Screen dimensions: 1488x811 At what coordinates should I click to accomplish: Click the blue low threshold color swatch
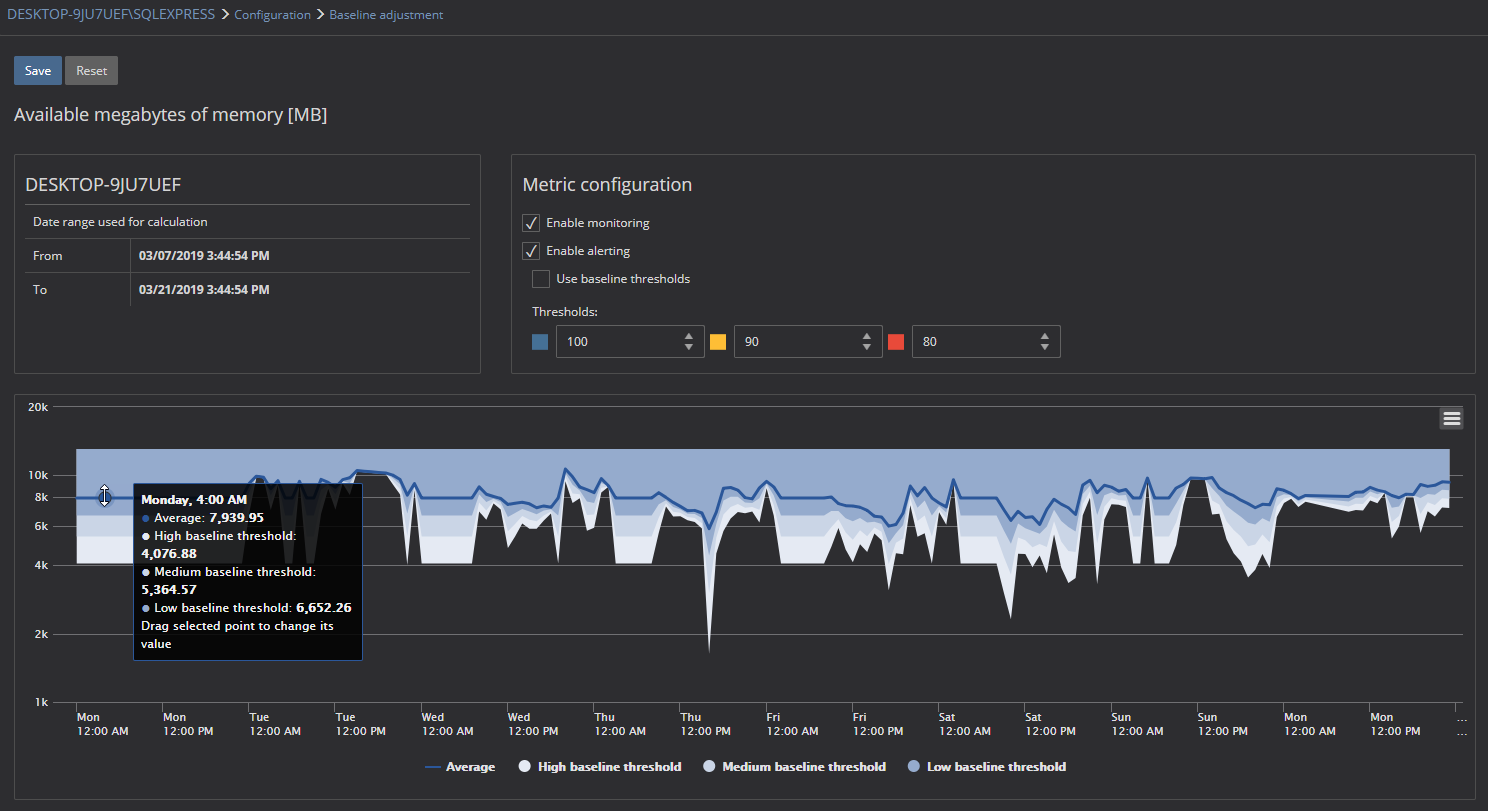click(x=540, y=342)
